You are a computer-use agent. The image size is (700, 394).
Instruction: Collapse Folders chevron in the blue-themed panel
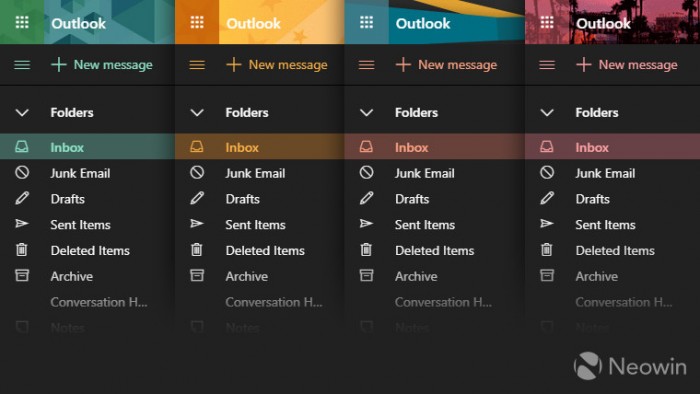367,112
